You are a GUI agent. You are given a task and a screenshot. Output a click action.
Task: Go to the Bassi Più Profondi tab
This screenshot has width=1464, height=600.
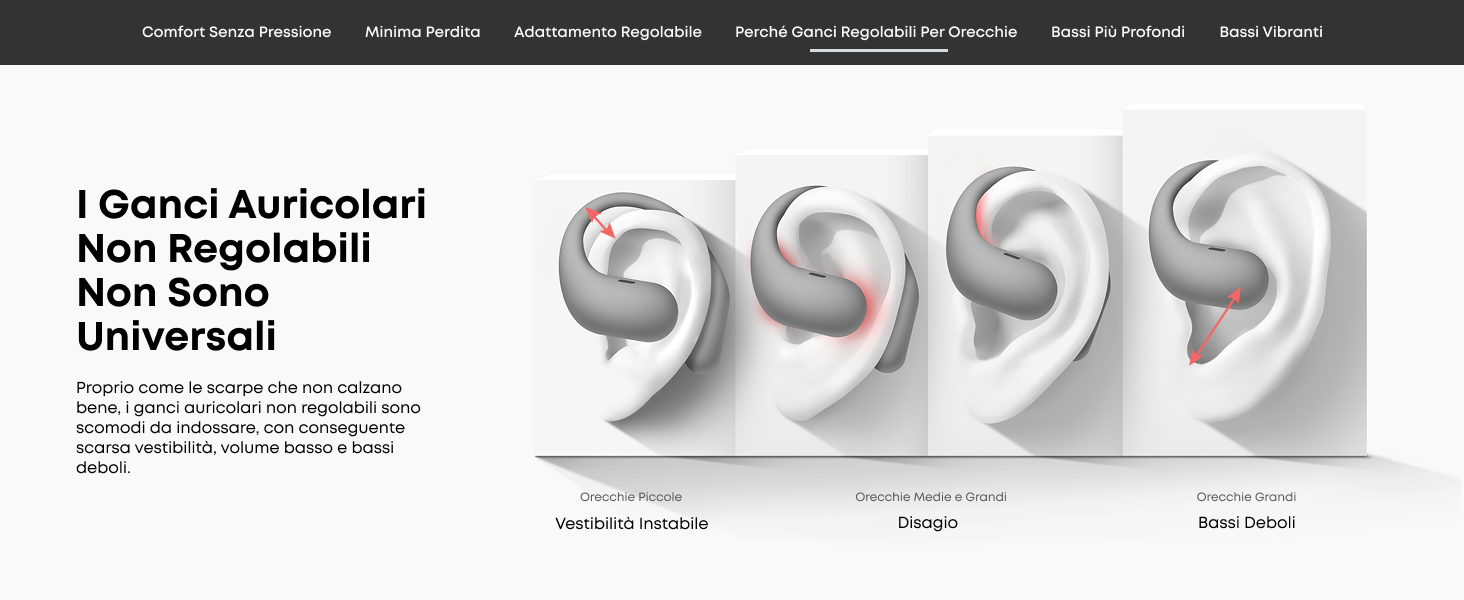coord(1118,32)
